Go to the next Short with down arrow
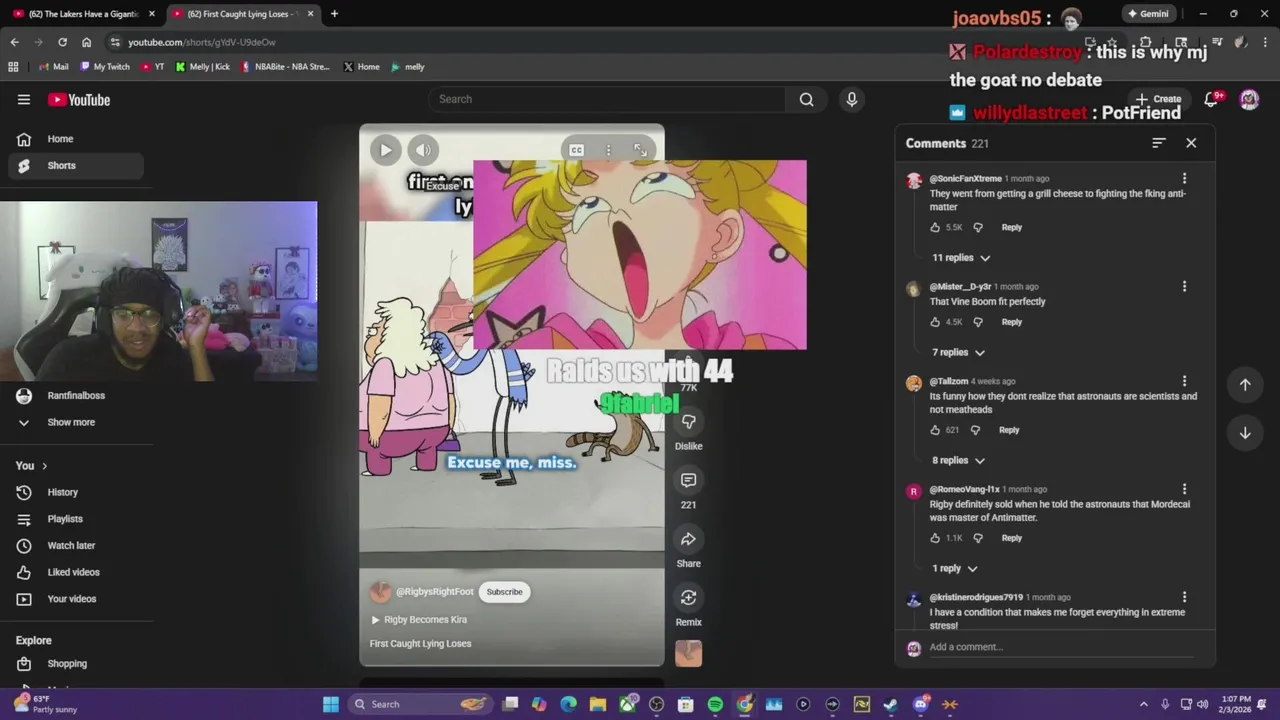The image size is (1280, 720). point(1245,433)
